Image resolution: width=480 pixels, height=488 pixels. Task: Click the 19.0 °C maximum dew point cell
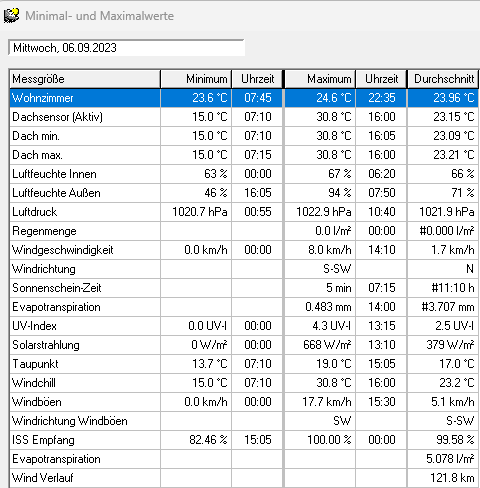click(x=320, y=364)
